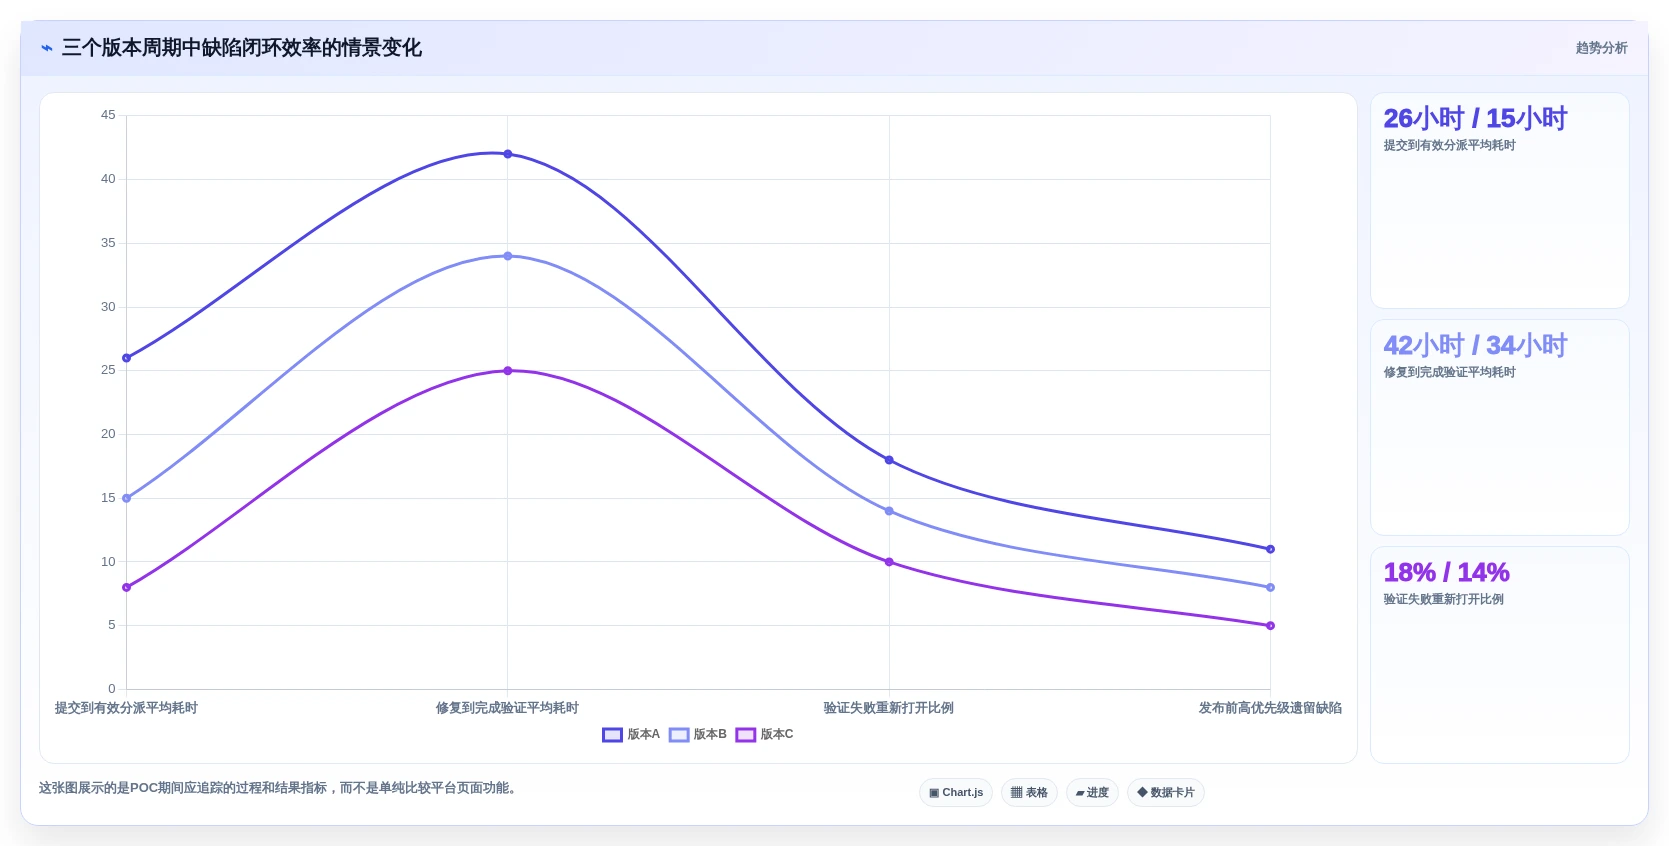Viewport: 1669px width, 846px height.
Task: Click 版本A peak point at 42
Action: pos(508,154)
